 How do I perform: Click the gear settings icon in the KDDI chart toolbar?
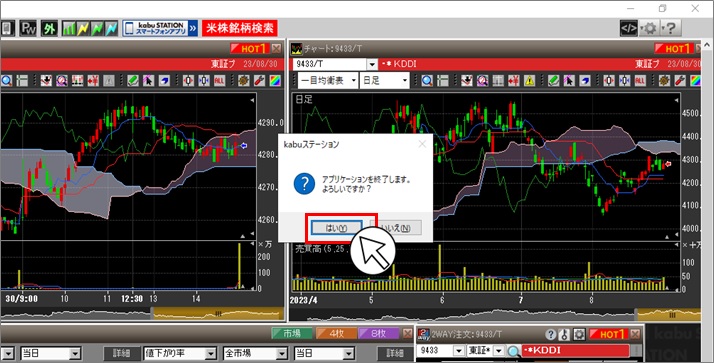(x=664, y=81)
